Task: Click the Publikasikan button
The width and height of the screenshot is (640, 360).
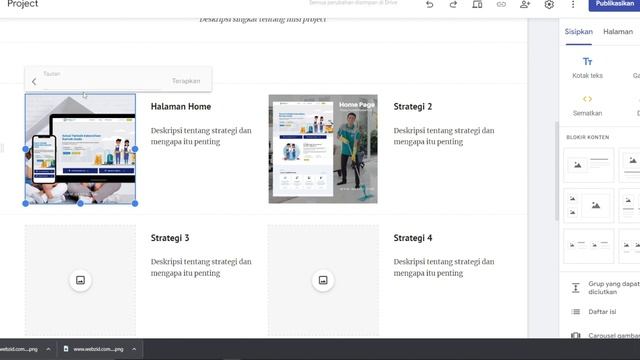Action: pyautogui.click(x=614, y=4)
